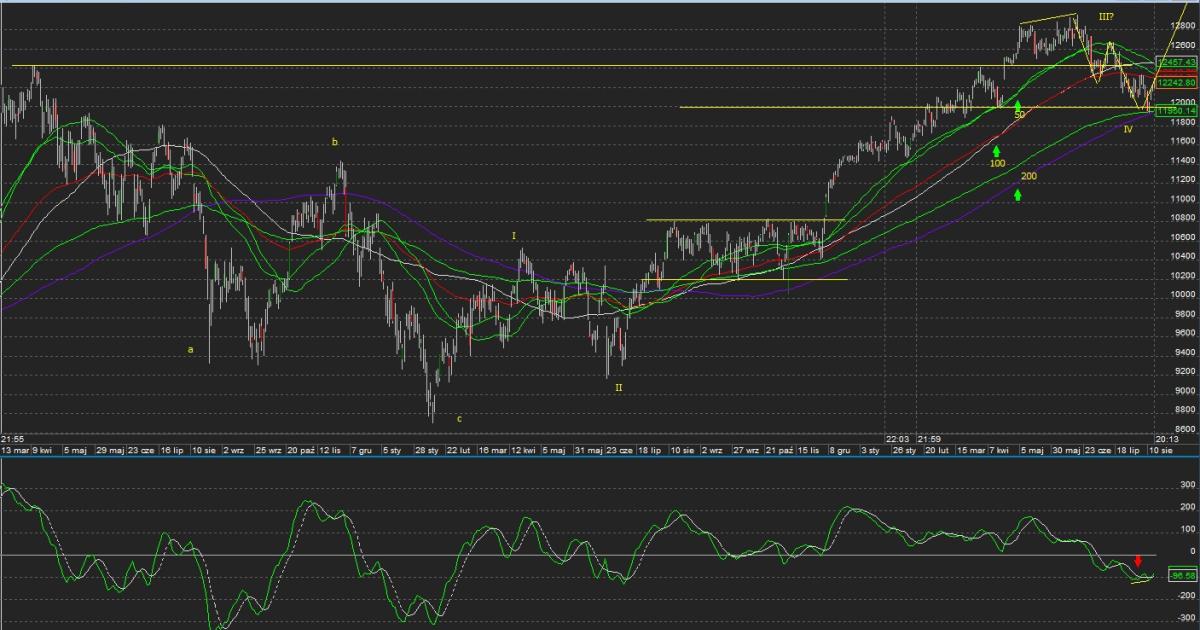Viewport: 1200px width, 630px height.
Task: Click the -96.58 oscillator value tag
Action: click(x=1183, y=575)
